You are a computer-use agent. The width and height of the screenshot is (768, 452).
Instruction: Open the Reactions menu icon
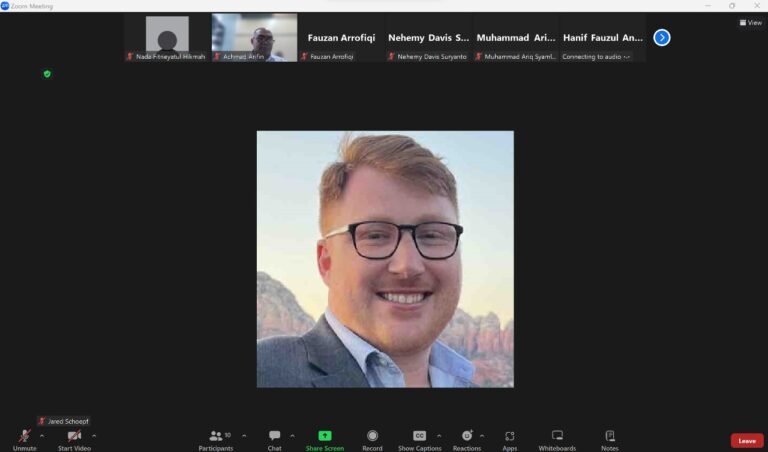click(467, 437)
